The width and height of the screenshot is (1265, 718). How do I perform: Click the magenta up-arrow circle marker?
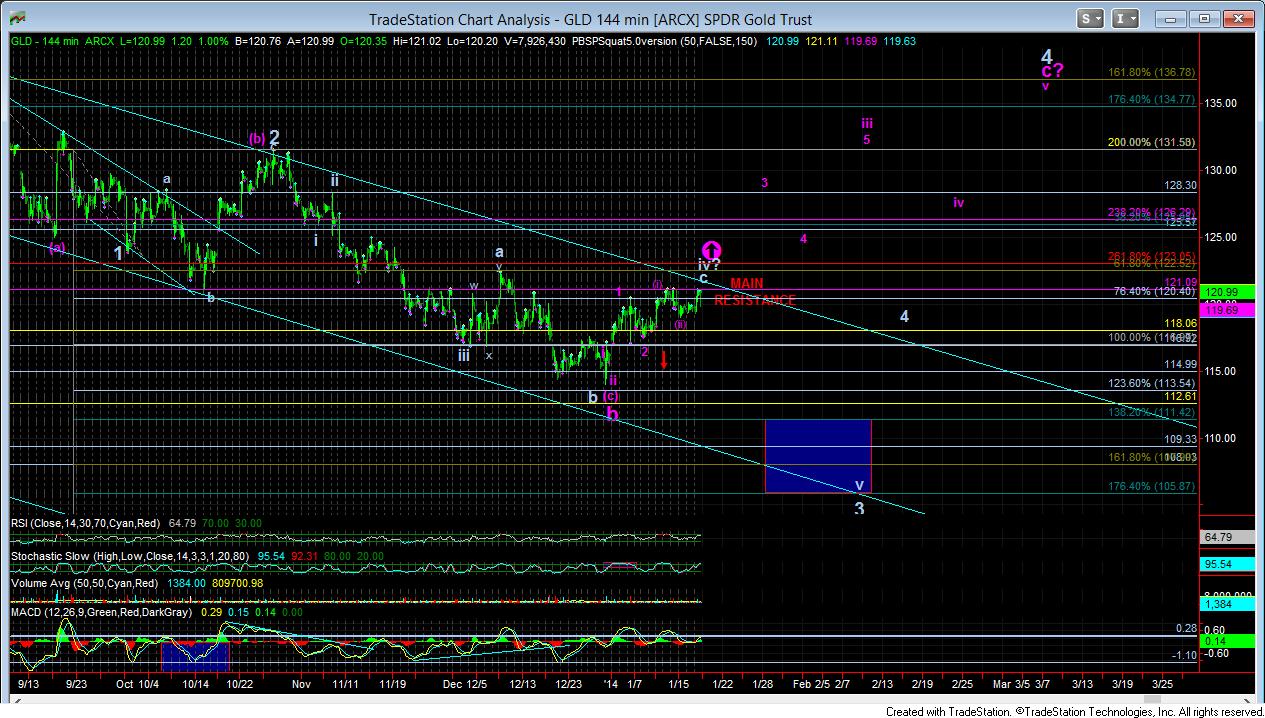point(711,251)
